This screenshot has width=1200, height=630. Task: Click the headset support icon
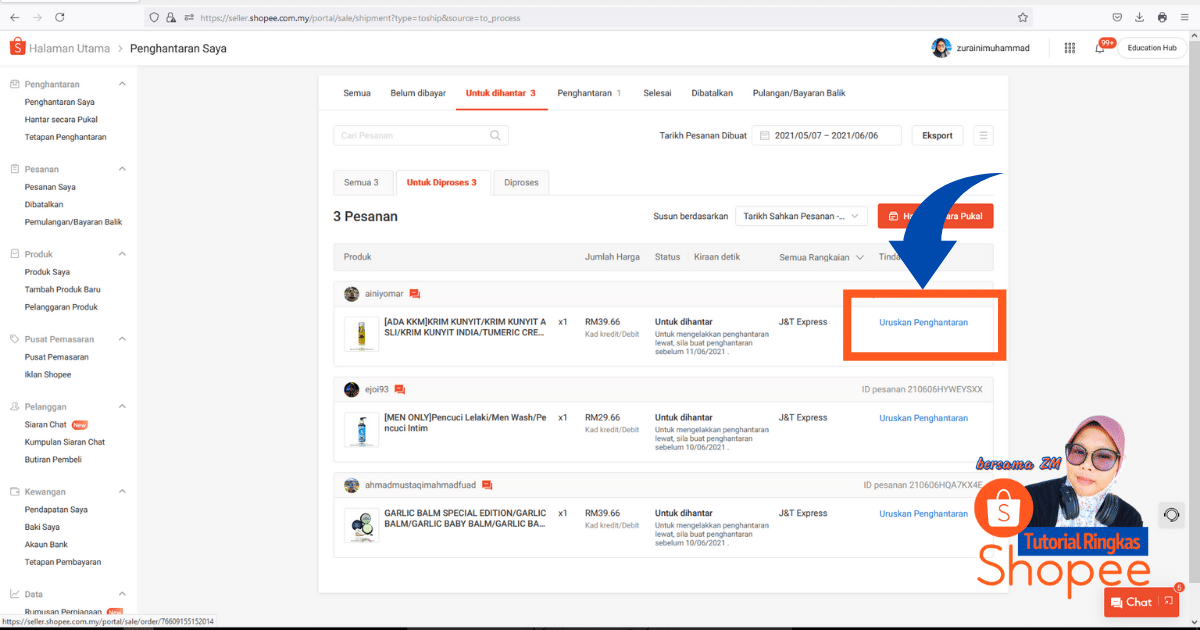[x=1171, y=515]
